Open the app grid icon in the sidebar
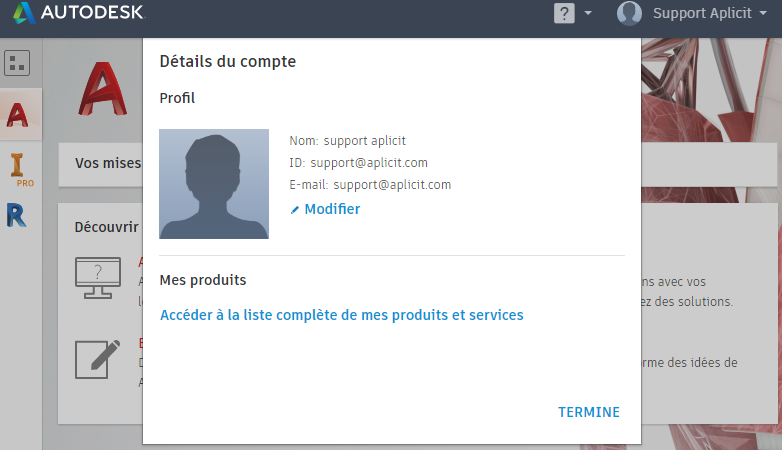 tap(17, 63)
